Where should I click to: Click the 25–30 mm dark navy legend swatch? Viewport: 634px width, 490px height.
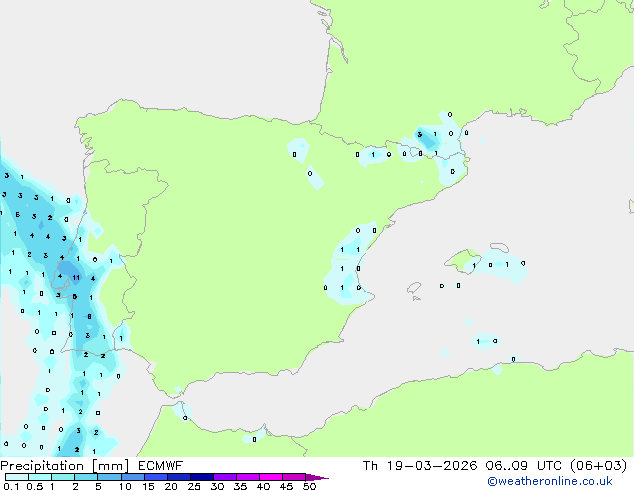coord(202,477)
